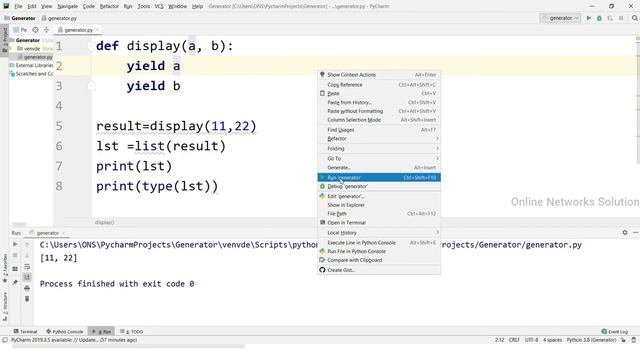Select Run 'generator' in context menu
The width and height of the screenshot is (640, 360).
379,178
